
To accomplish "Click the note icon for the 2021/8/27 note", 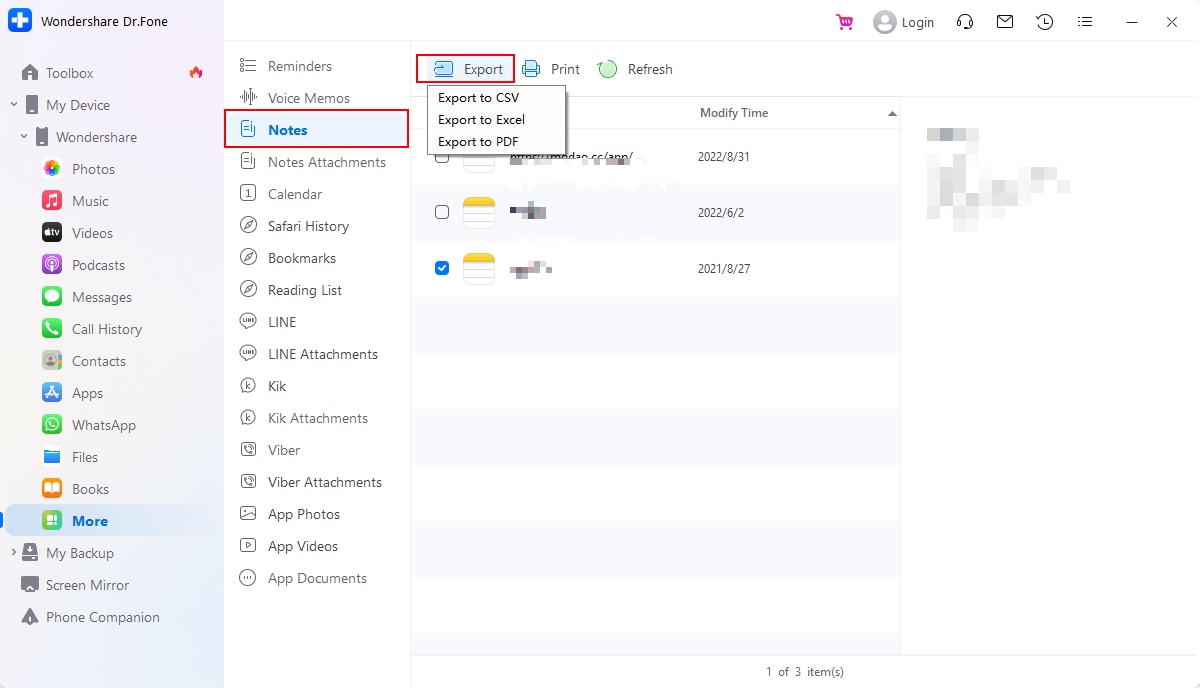I will (479, 268).
